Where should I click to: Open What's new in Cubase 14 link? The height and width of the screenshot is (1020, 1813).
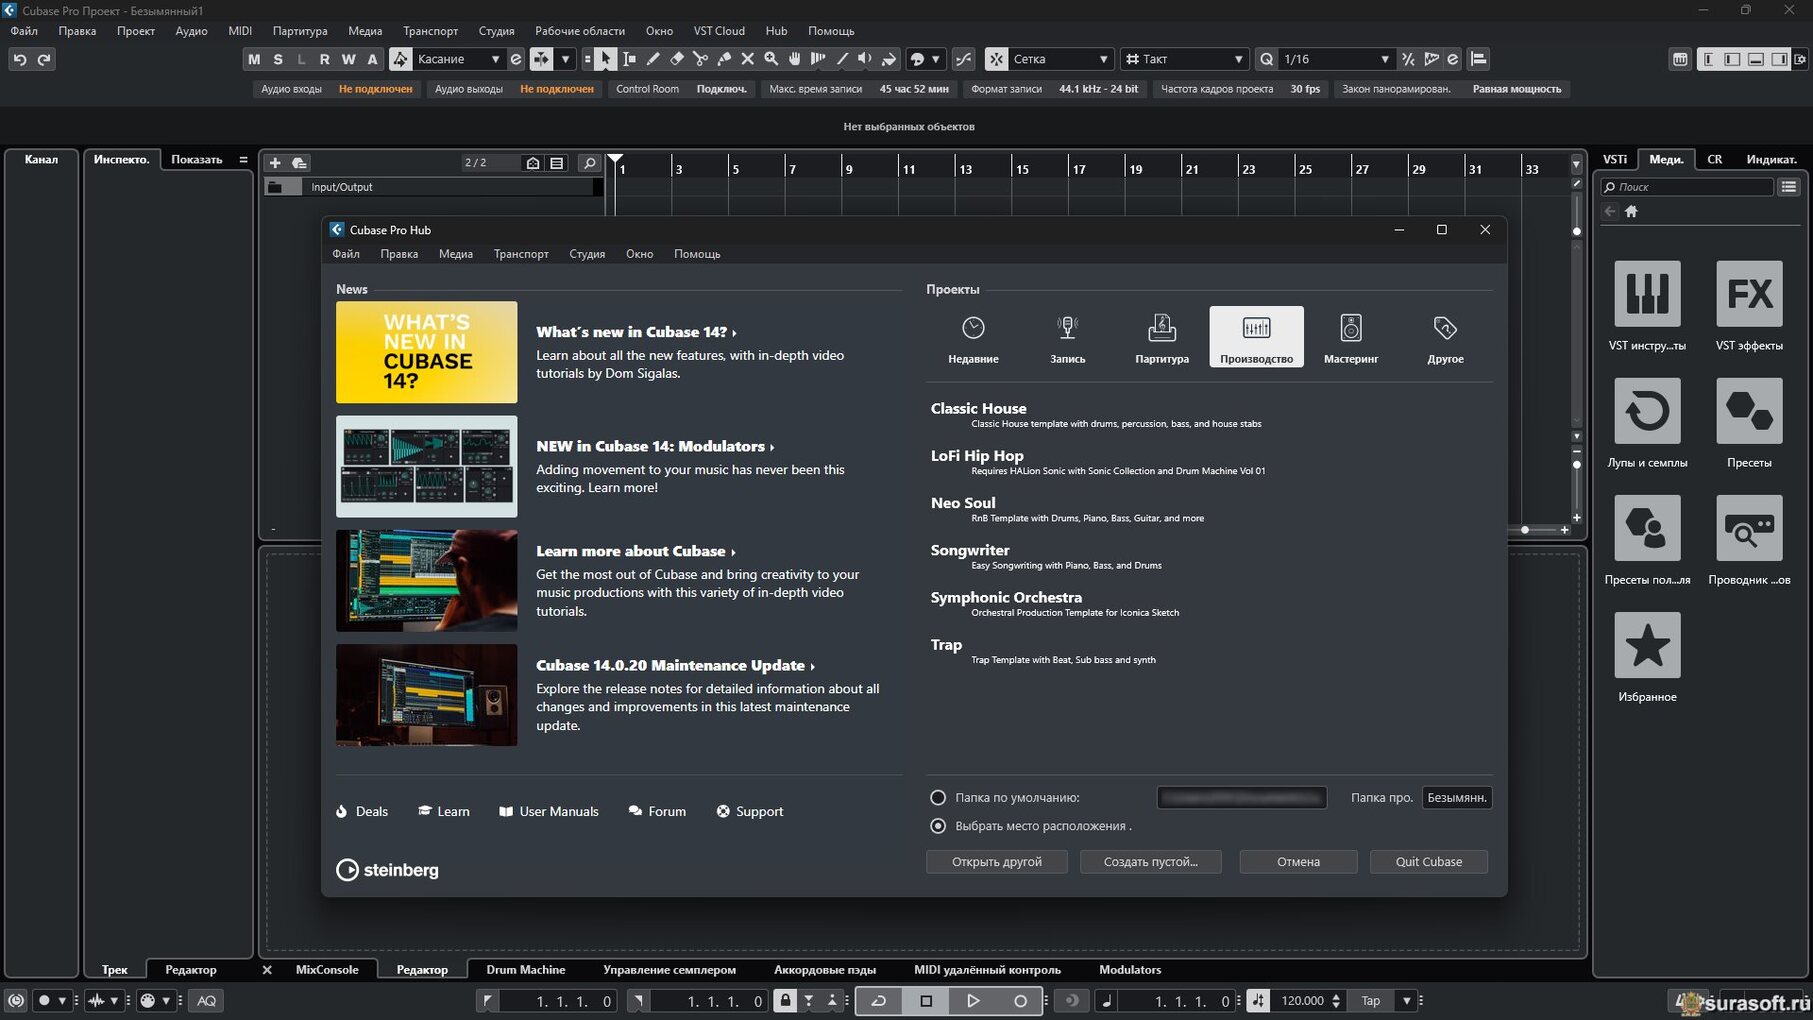636,332
